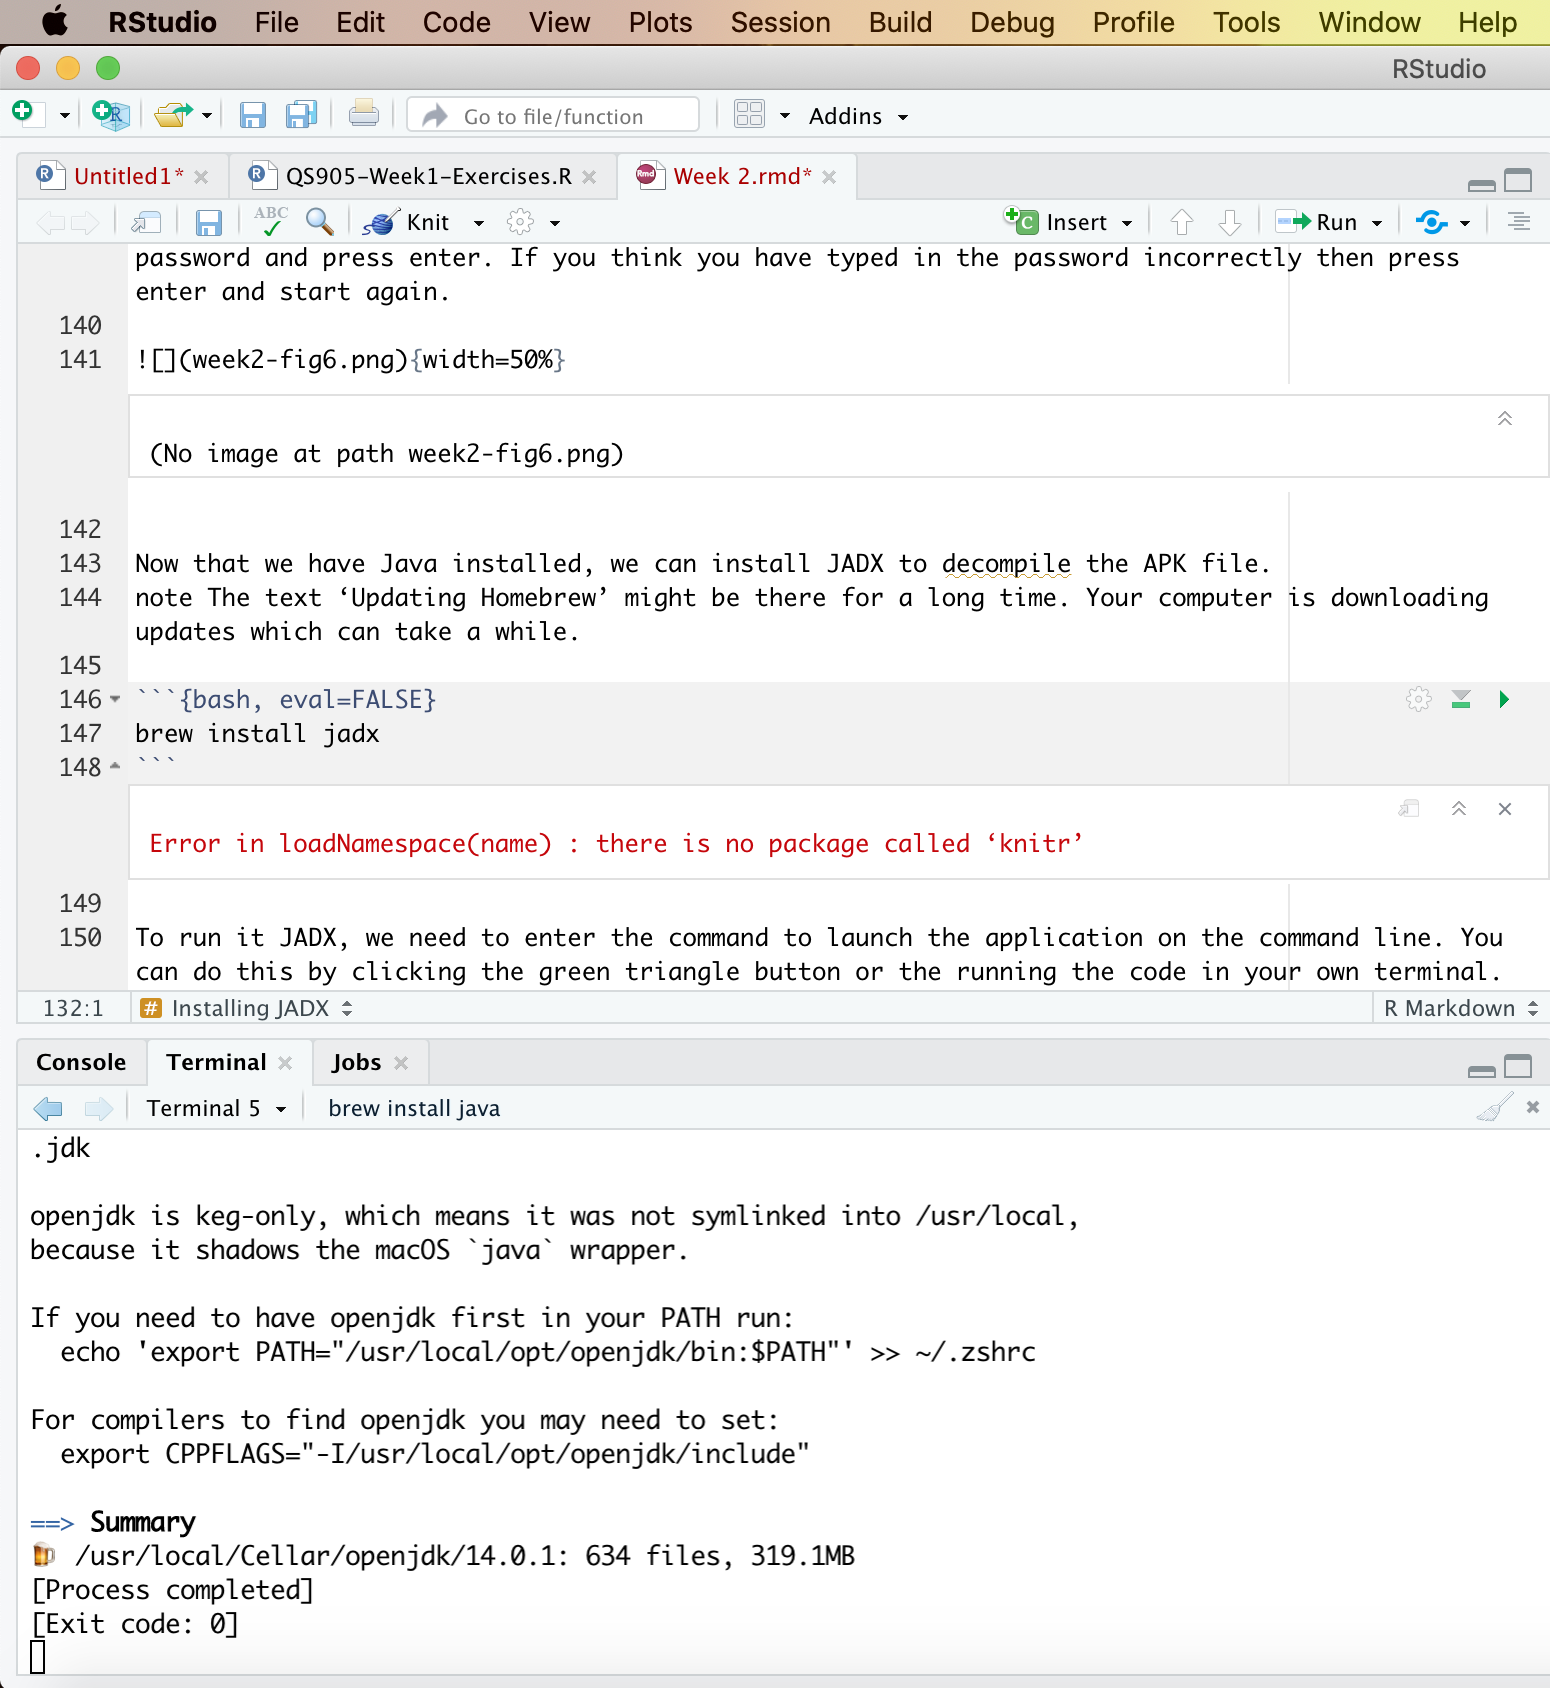This screenshot has width=1550, height=1688.
Task: Open the Terminal 5 dropdown
Action: pyautogui.click(x=216, y=1108)
